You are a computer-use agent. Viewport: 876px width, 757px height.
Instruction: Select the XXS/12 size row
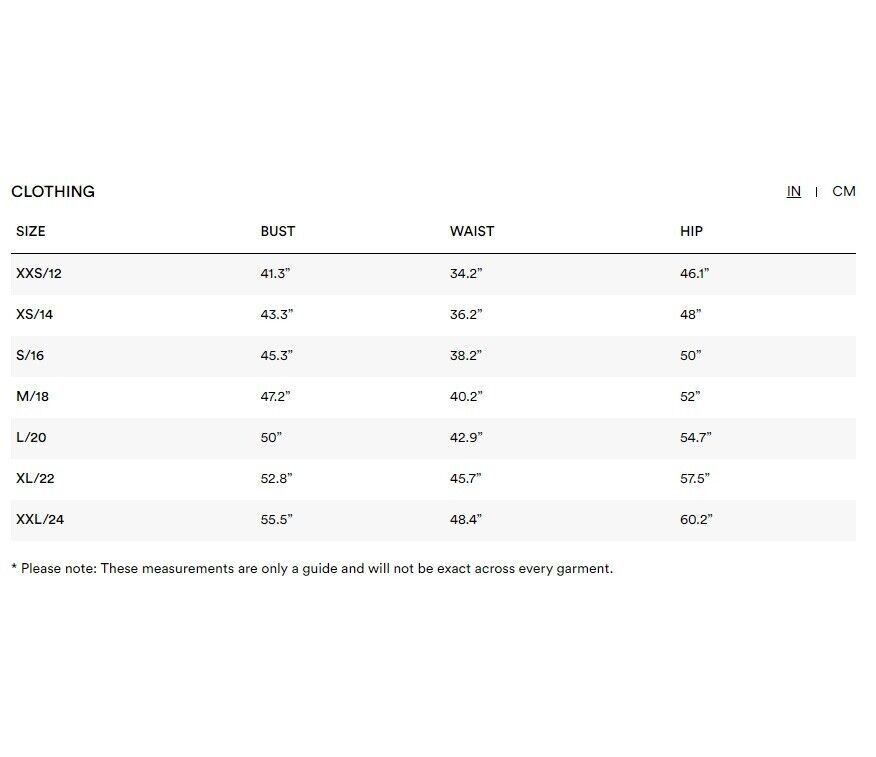point(39,273)
